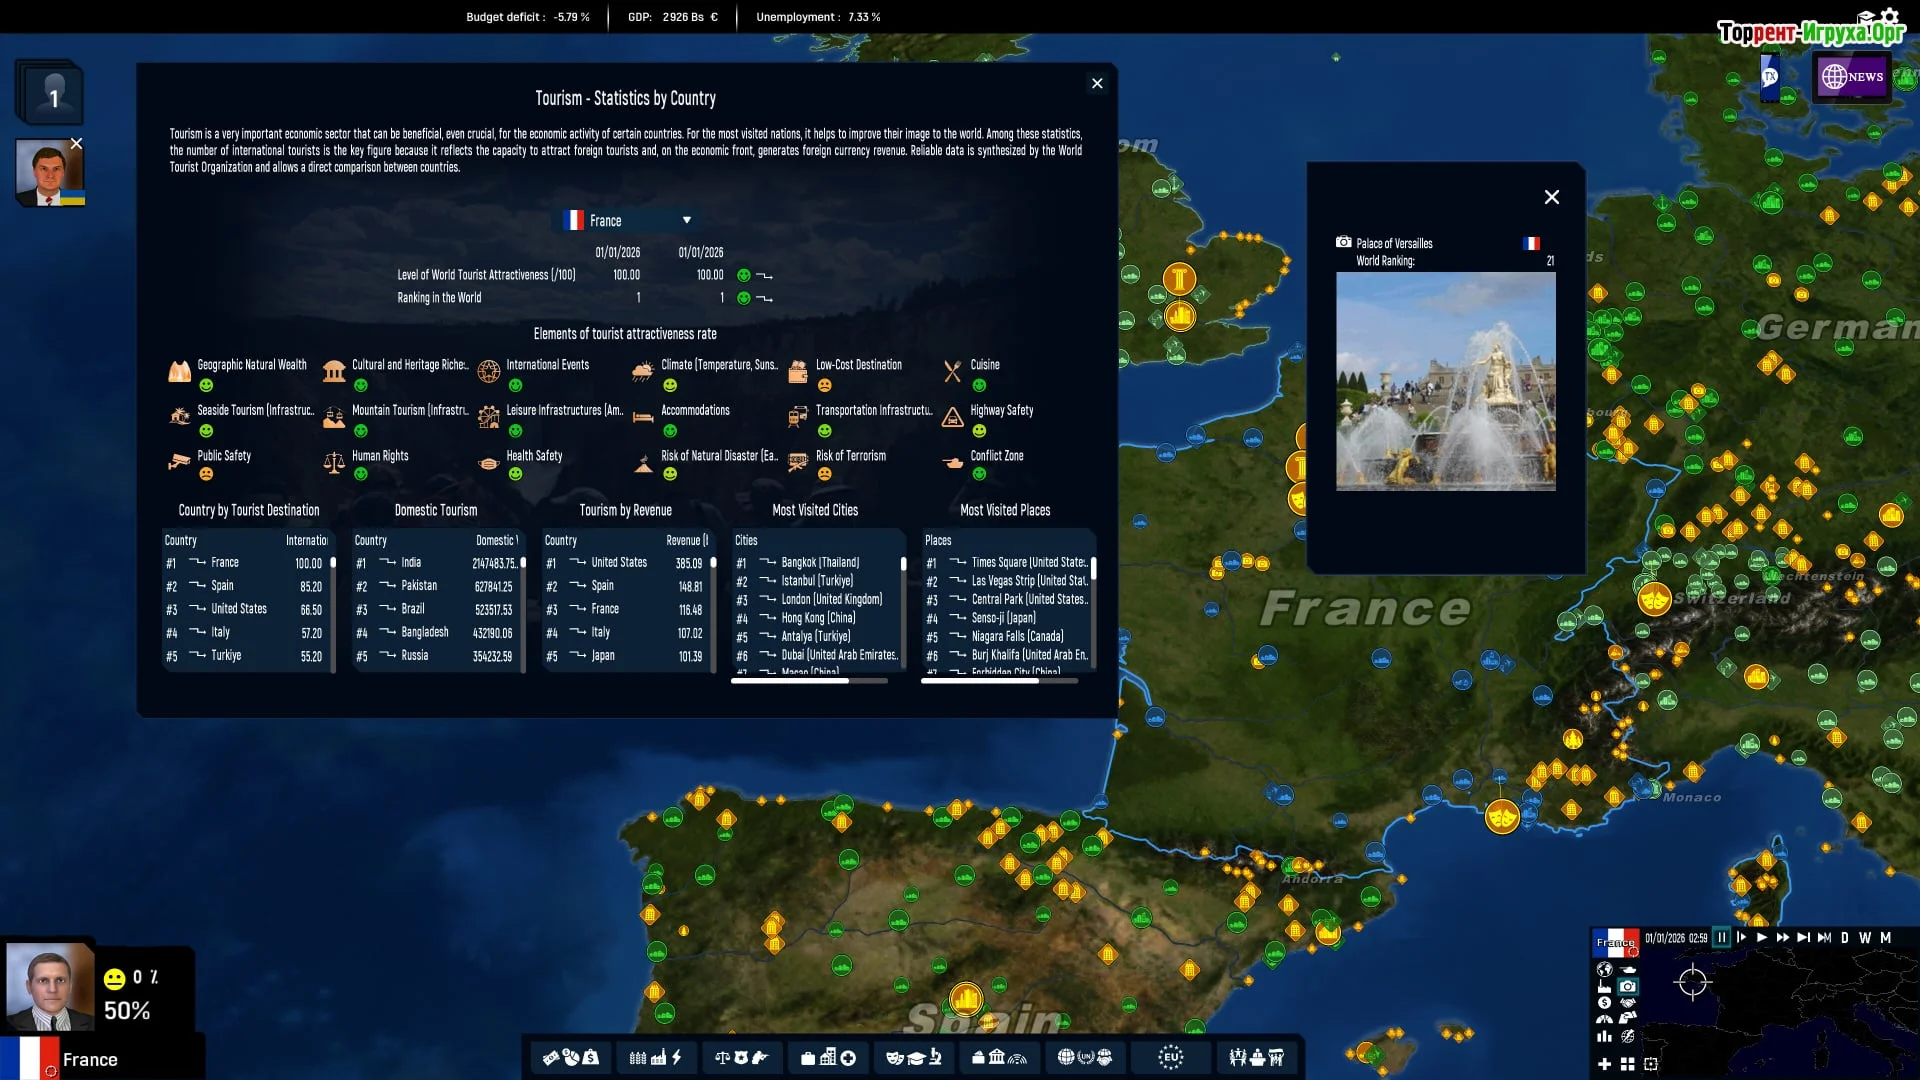1920x1080 pixels.
Task: Click the Palace of Versailles photo
Action: point(1445,381)
